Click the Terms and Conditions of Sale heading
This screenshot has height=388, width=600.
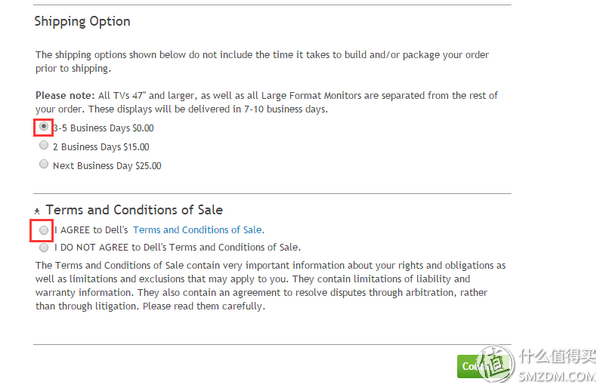134,210
